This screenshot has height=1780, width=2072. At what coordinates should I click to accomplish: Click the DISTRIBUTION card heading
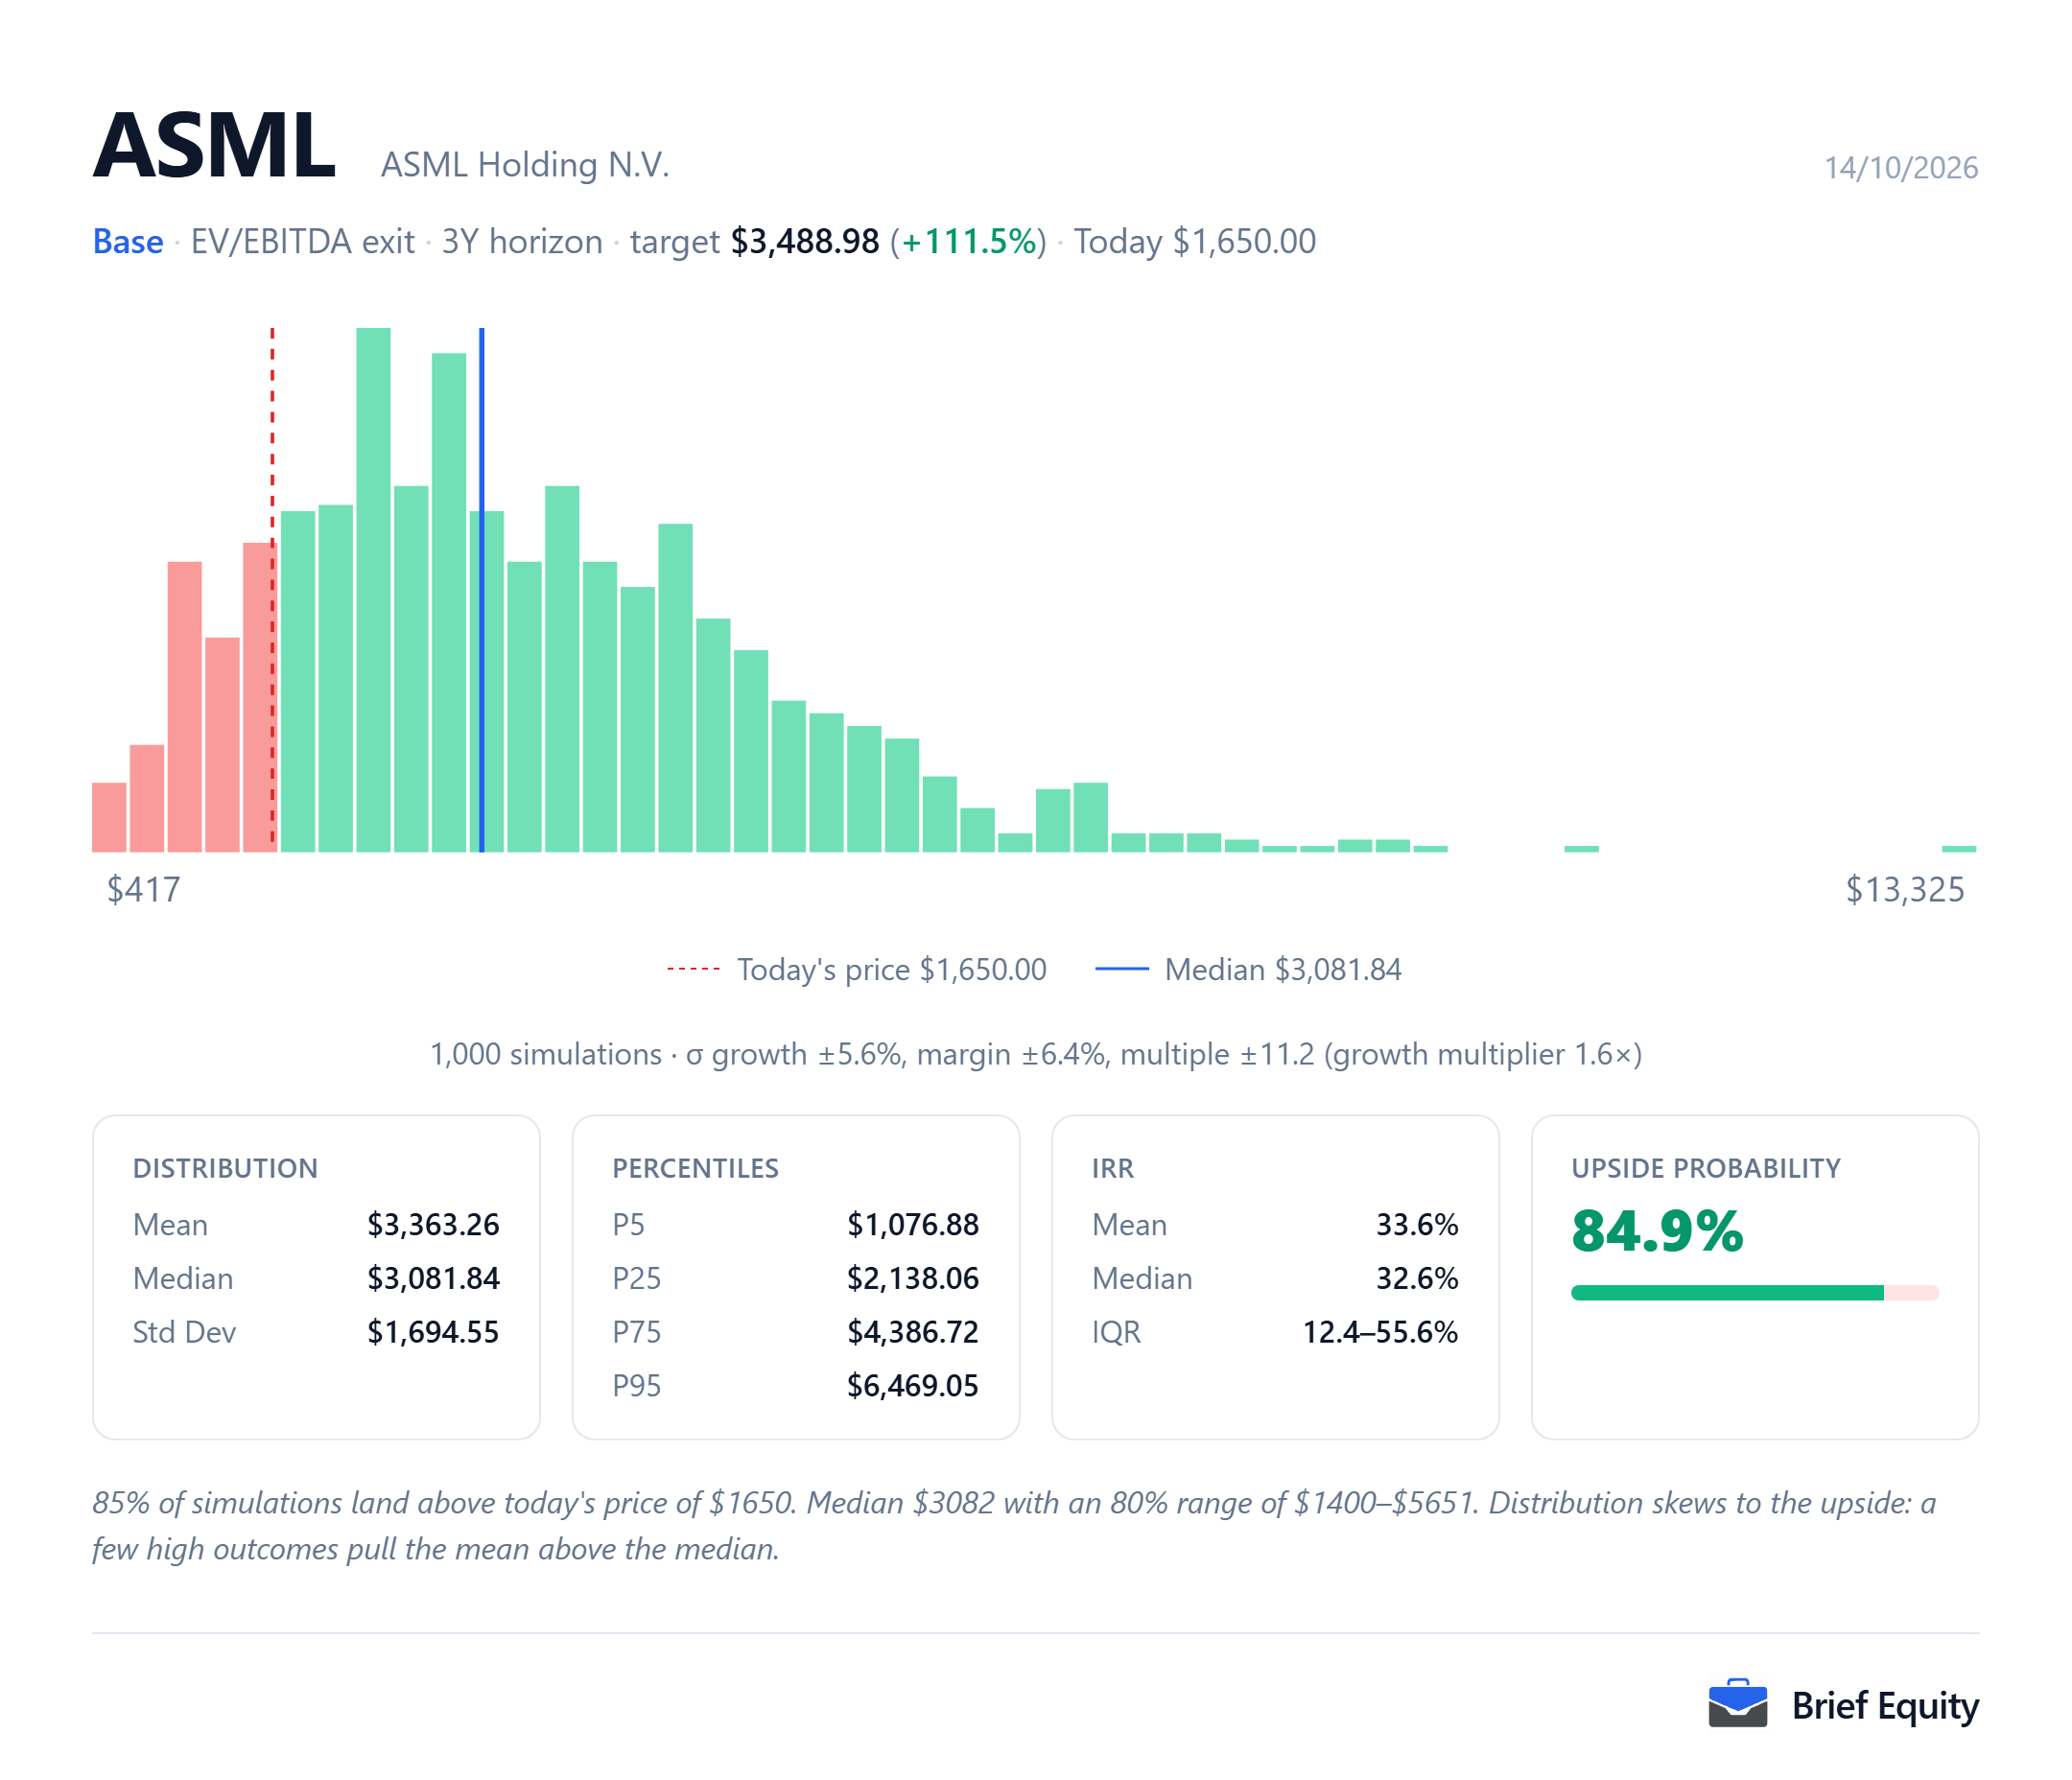[225, 1168]
